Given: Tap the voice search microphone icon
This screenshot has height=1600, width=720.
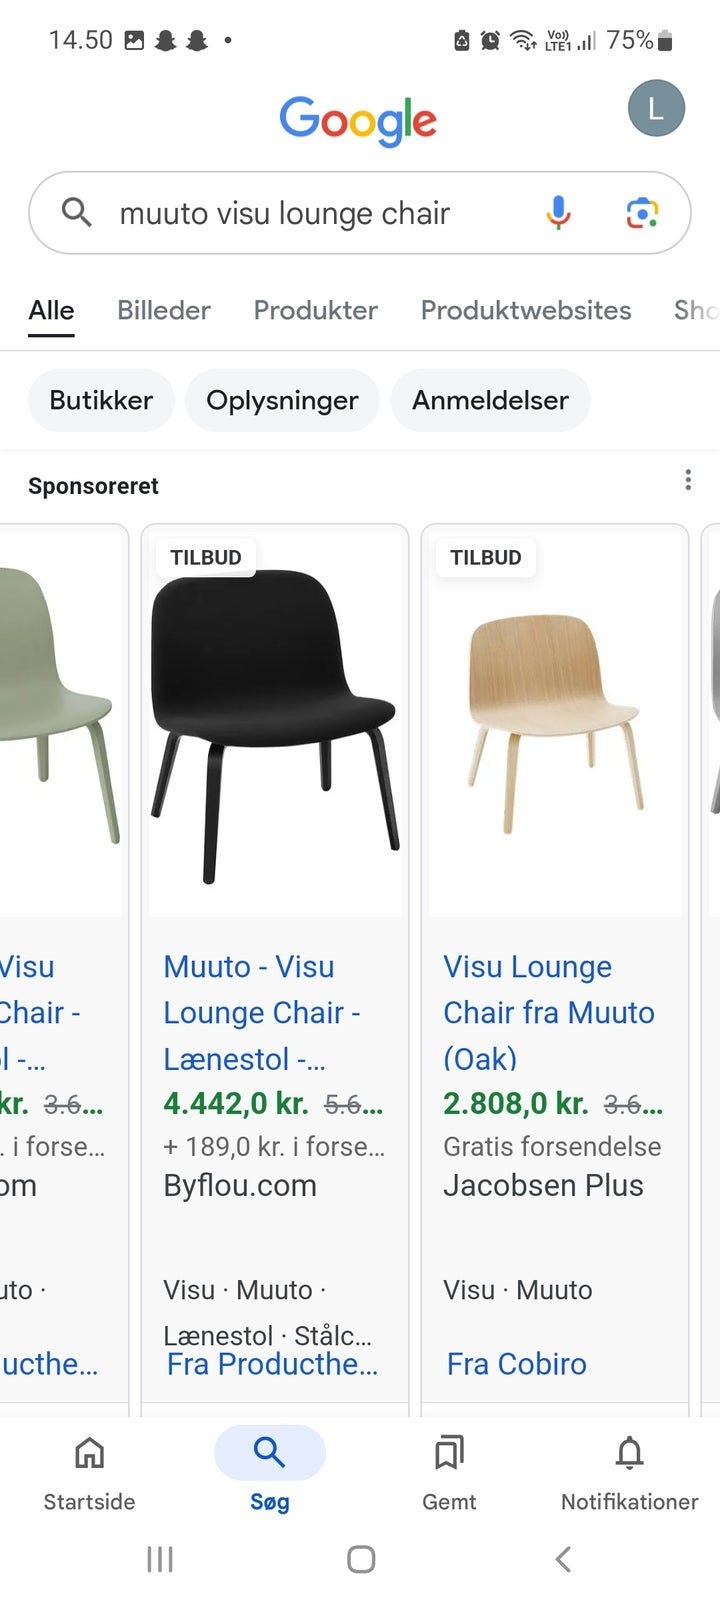Looking at the screenshot, I should pos(558,212).
